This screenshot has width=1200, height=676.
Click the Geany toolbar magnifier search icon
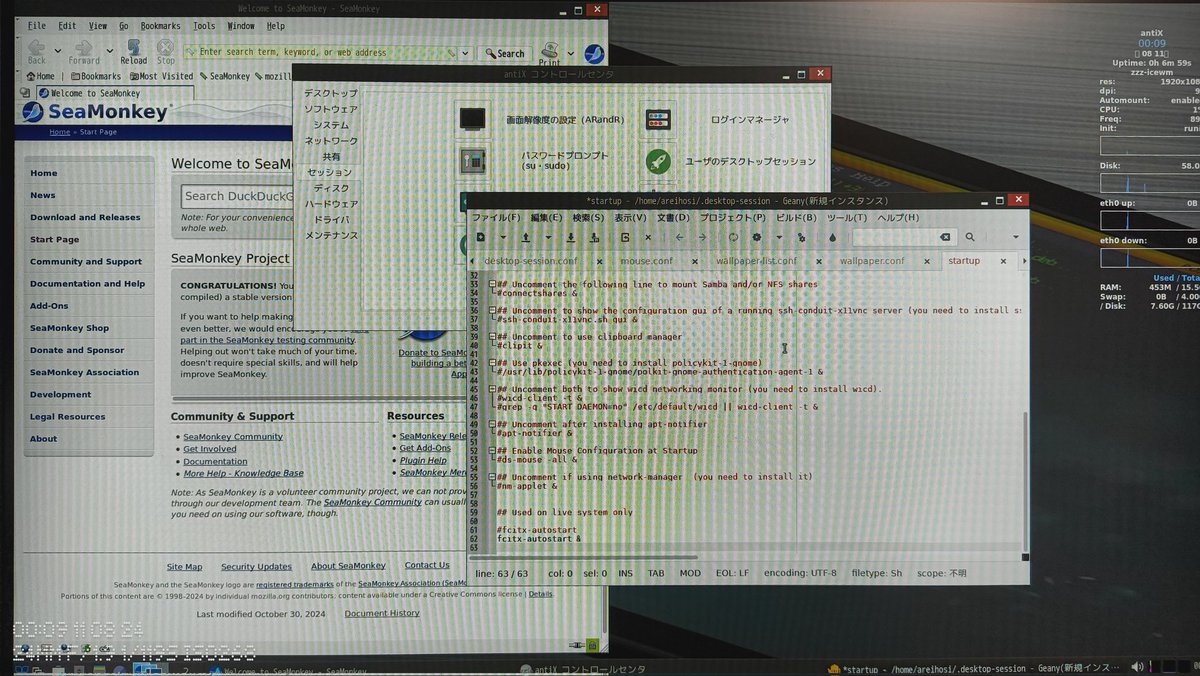(969, 237)
